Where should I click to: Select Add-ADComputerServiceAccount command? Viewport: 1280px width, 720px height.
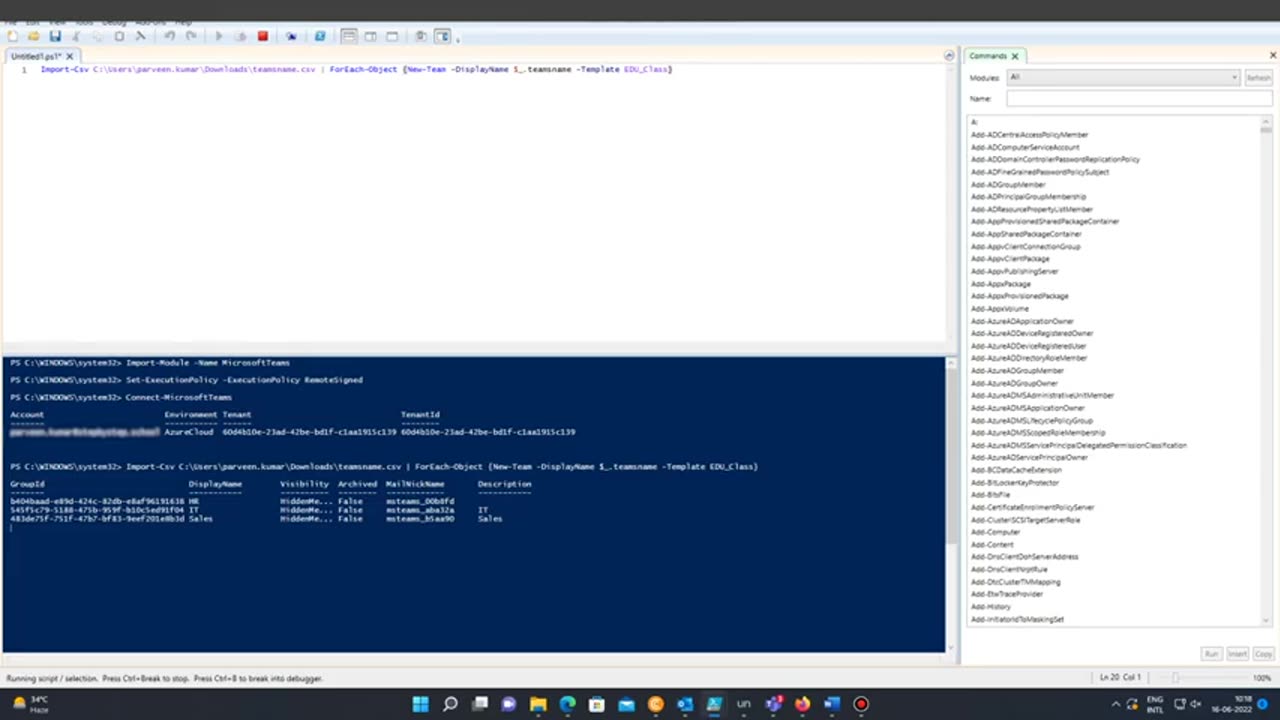(x=1025, y=147)
